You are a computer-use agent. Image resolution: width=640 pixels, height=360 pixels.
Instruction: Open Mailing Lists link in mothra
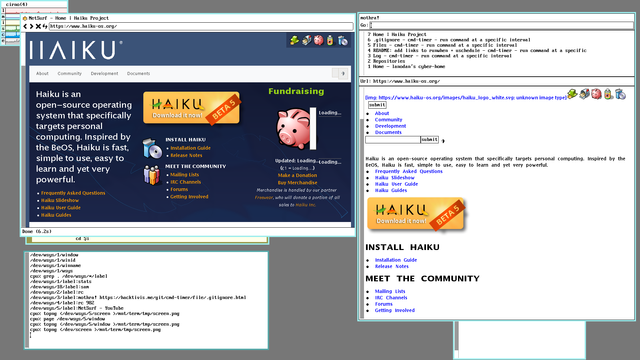[390, 291]
